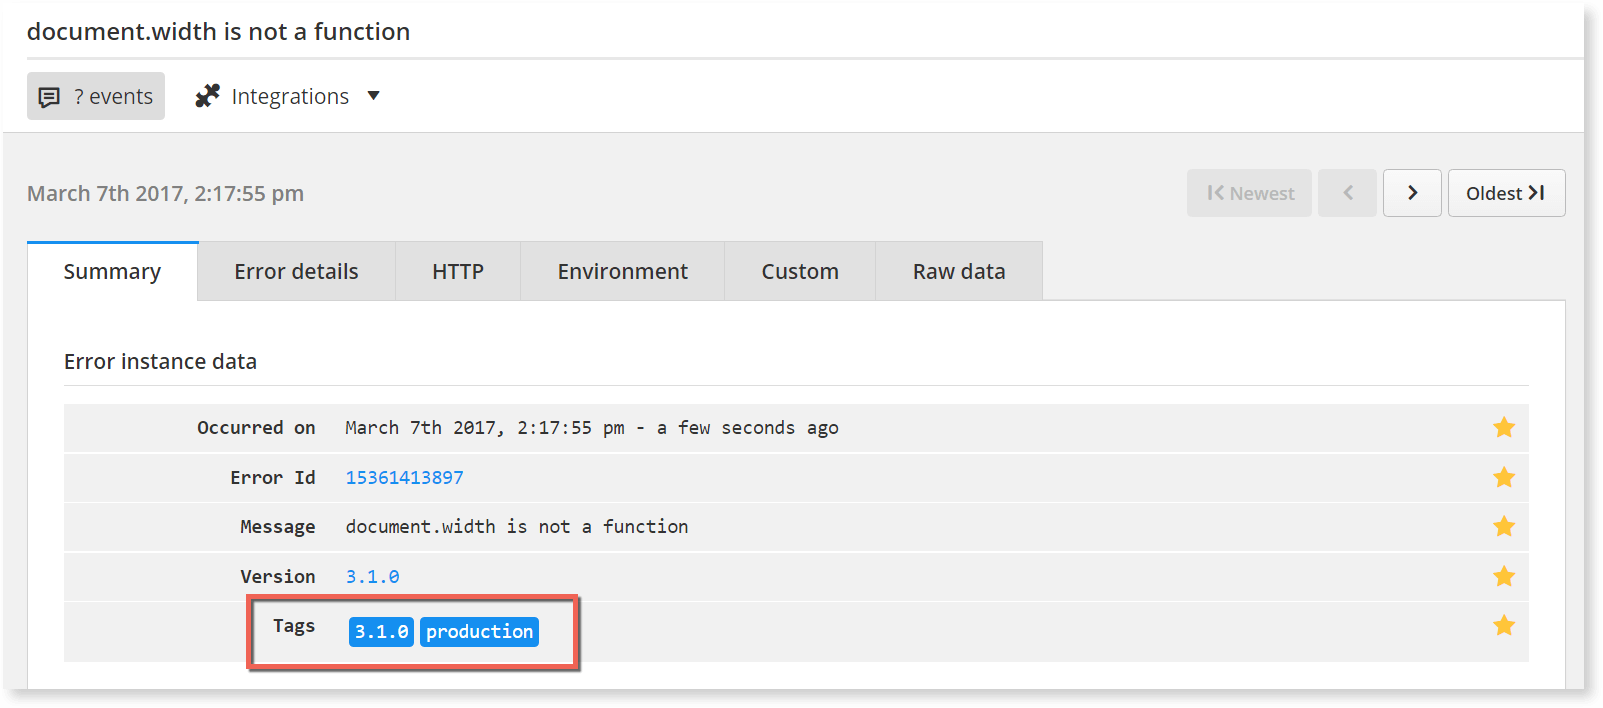Expand the Integrations dropdown arrow
This screenshot has width=1603, height=708.
point(373,96)
